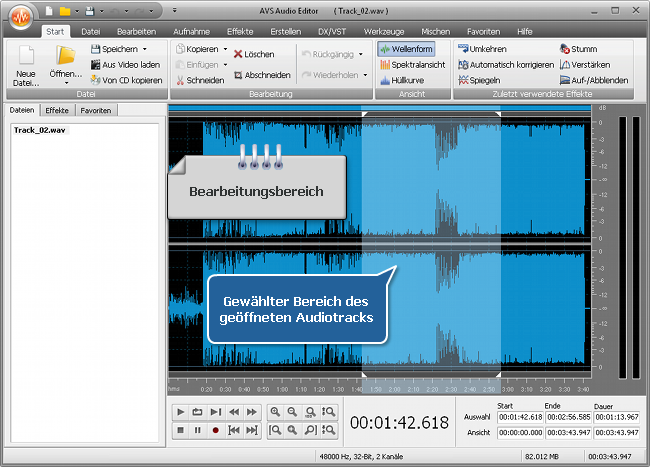The width and height of the screenshot is (650, 467).
Task: Switch to Spektralansicht view
Action: (x=411, y=64)
